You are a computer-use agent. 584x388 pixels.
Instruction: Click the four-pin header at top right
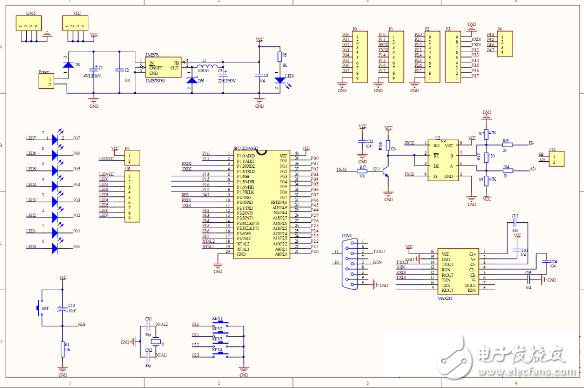[x=505, y=44]
